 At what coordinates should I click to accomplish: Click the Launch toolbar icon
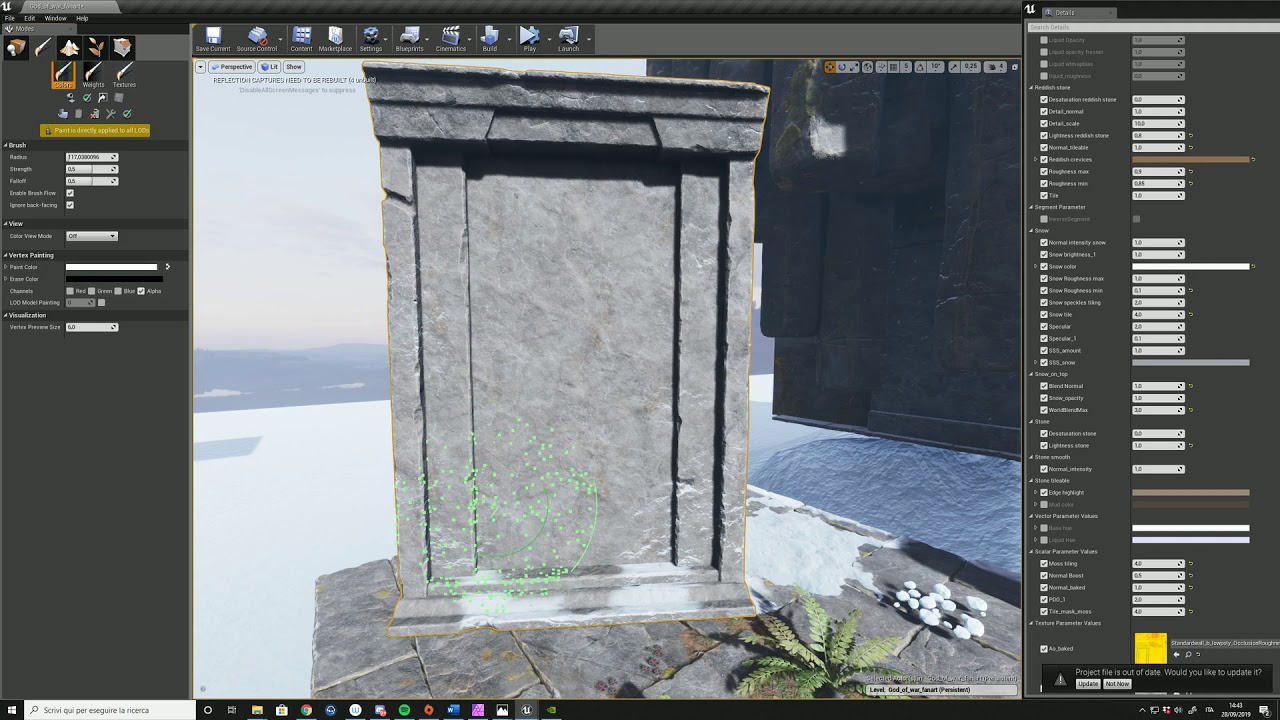(x=568, y=40)
